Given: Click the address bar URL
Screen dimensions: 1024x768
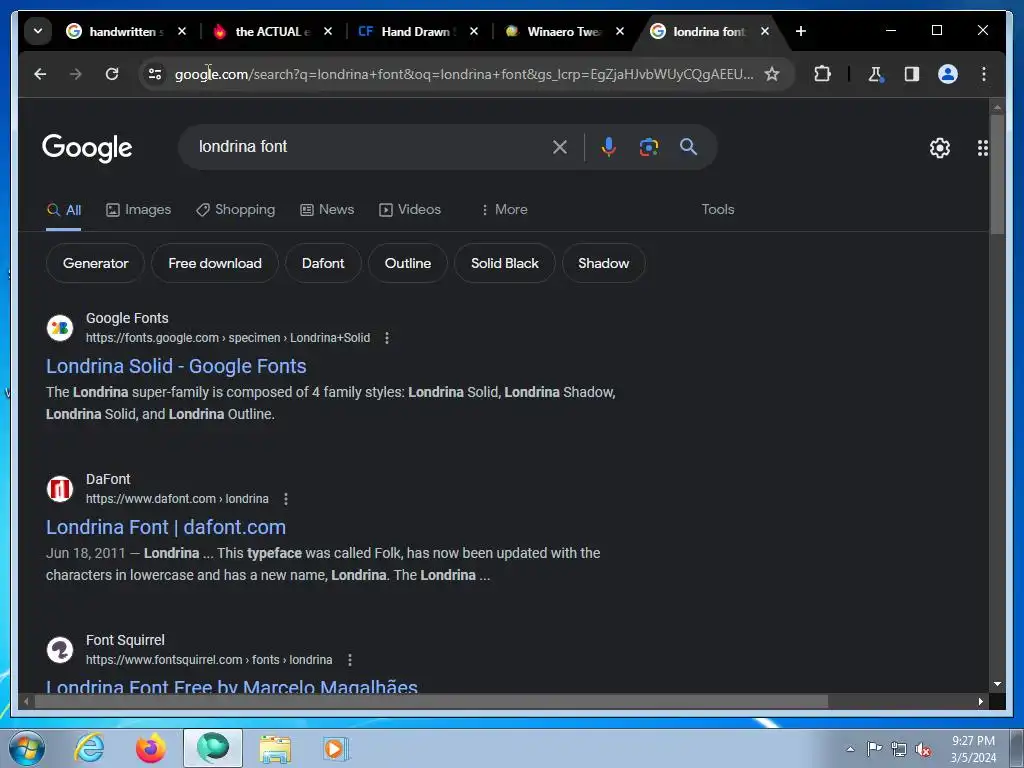Looking at the screenshot, I should click(x=464, y=74).
